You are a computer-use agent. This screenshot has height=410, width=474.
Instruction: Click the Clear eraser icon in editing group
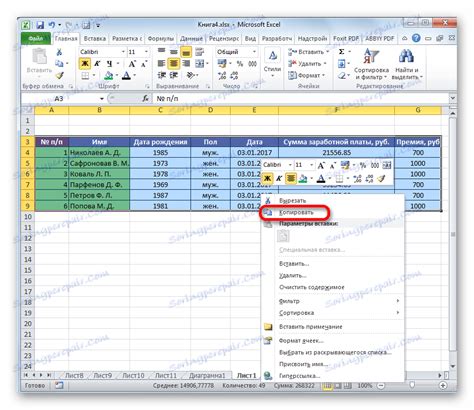tap(342, 76)
